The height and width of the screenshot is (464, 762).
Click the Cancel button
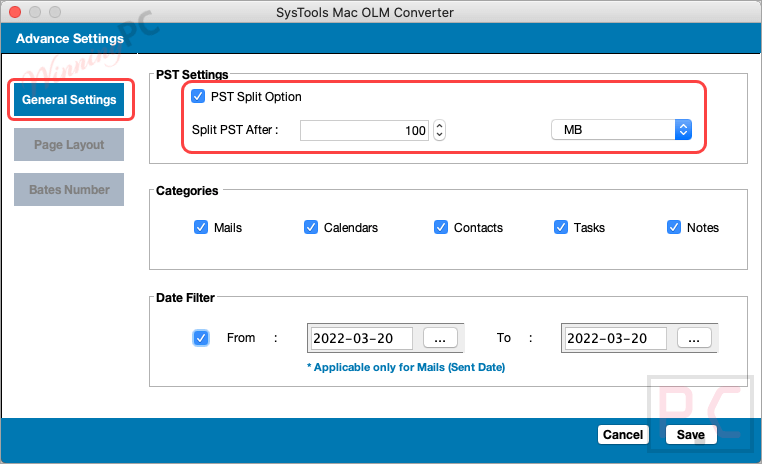(623, 434)
